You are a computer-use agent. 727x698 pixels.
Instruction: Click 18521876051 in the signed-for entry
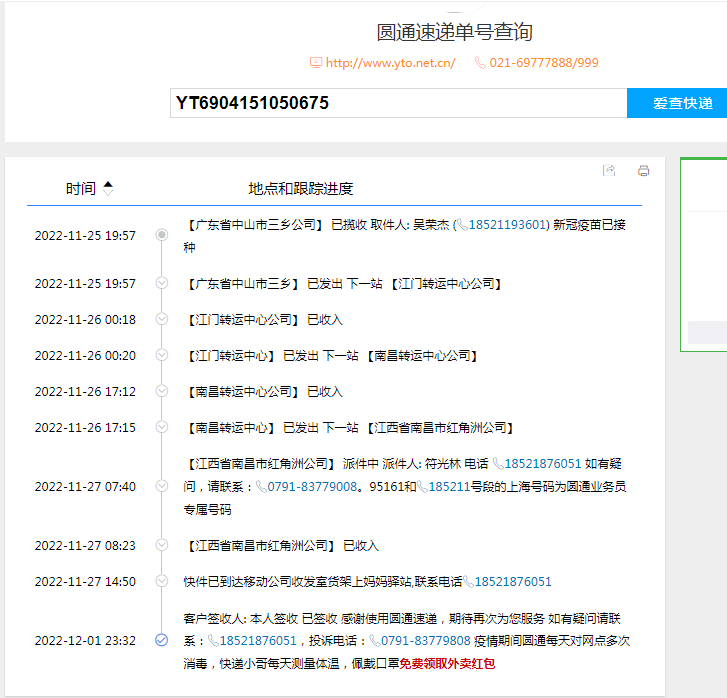(258, 641)
